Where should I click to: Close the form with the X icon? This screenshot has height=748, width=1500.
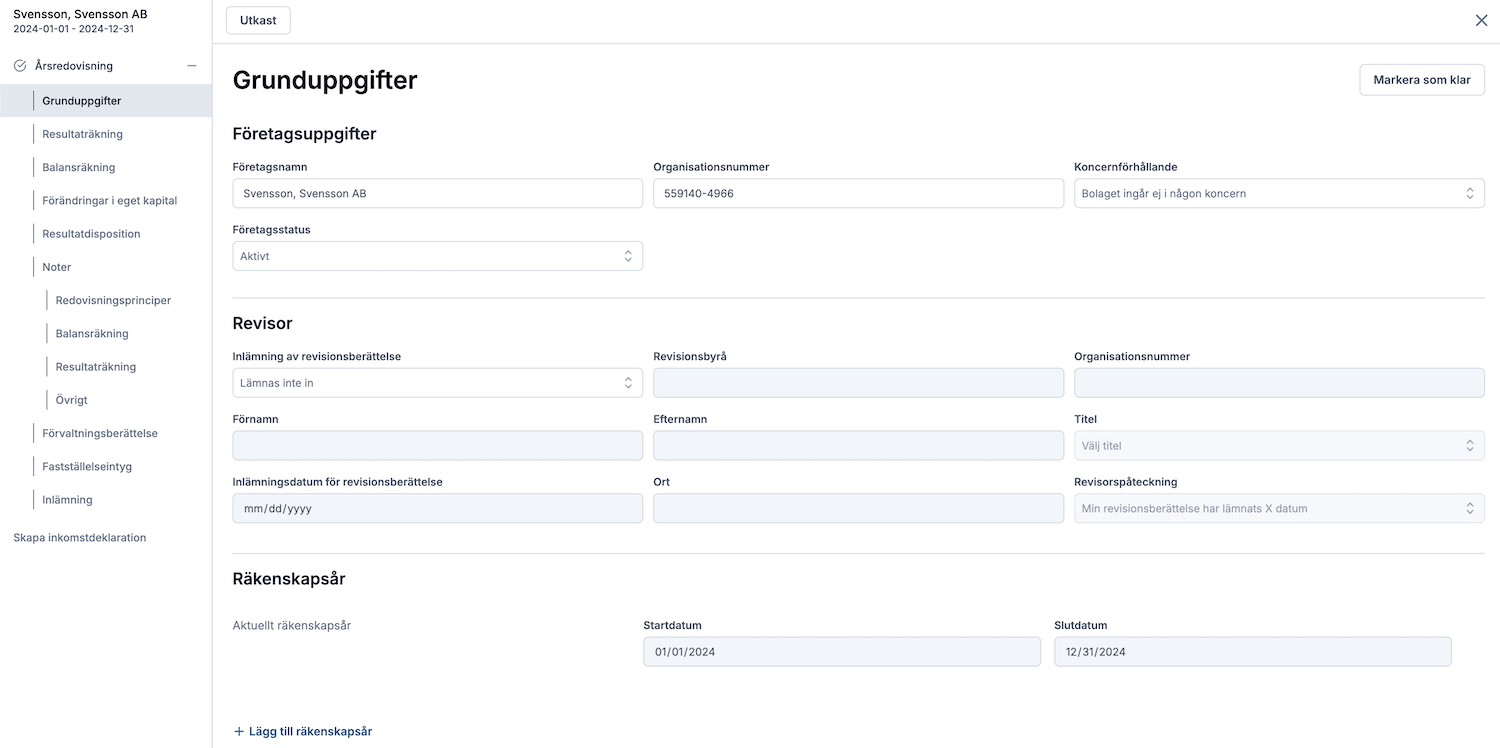(x=1481, y=20)
